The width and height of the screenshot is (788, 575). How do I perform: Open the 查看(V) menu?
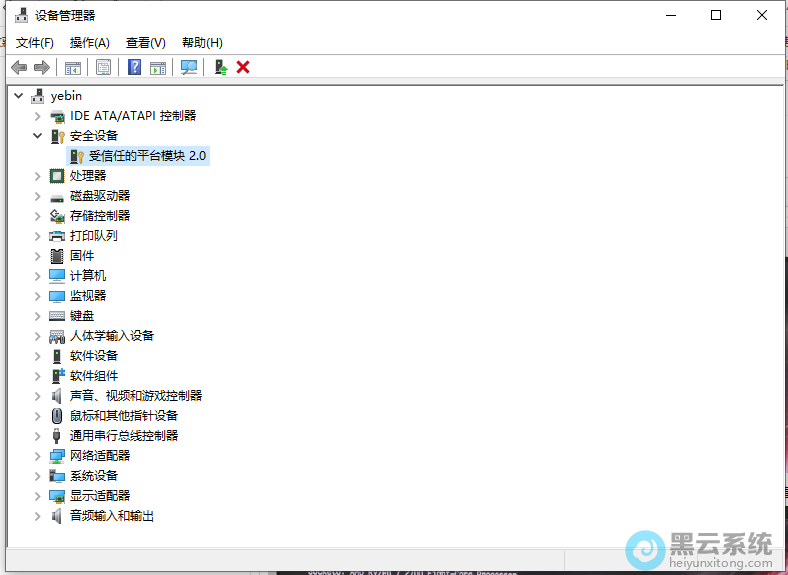tap(145, 42)
